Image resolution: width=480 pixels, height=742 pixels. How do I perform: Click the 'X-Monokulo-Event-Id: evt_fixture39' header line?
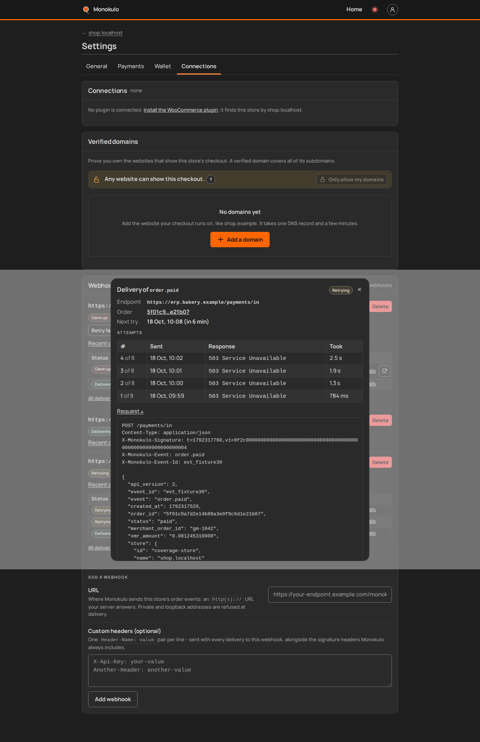tap(172, 462)
